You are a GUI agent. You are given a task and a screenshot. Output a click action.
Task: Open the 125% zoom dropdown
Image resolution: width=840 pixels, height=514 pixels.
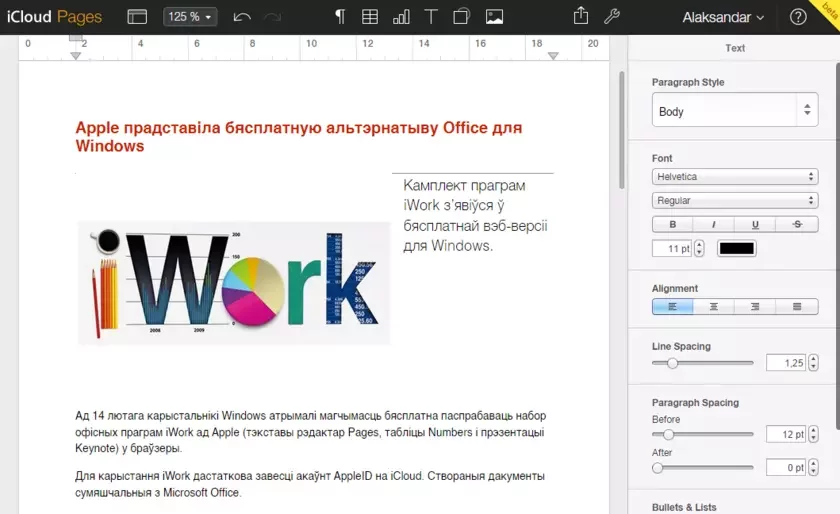(190, 17)
